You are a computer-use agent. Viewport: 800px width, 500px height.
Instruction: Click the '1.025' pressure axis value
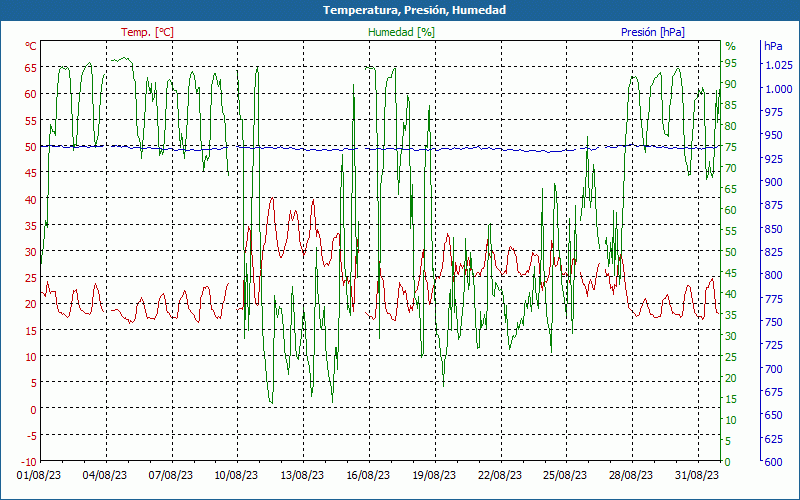click(x=779, y=65)
